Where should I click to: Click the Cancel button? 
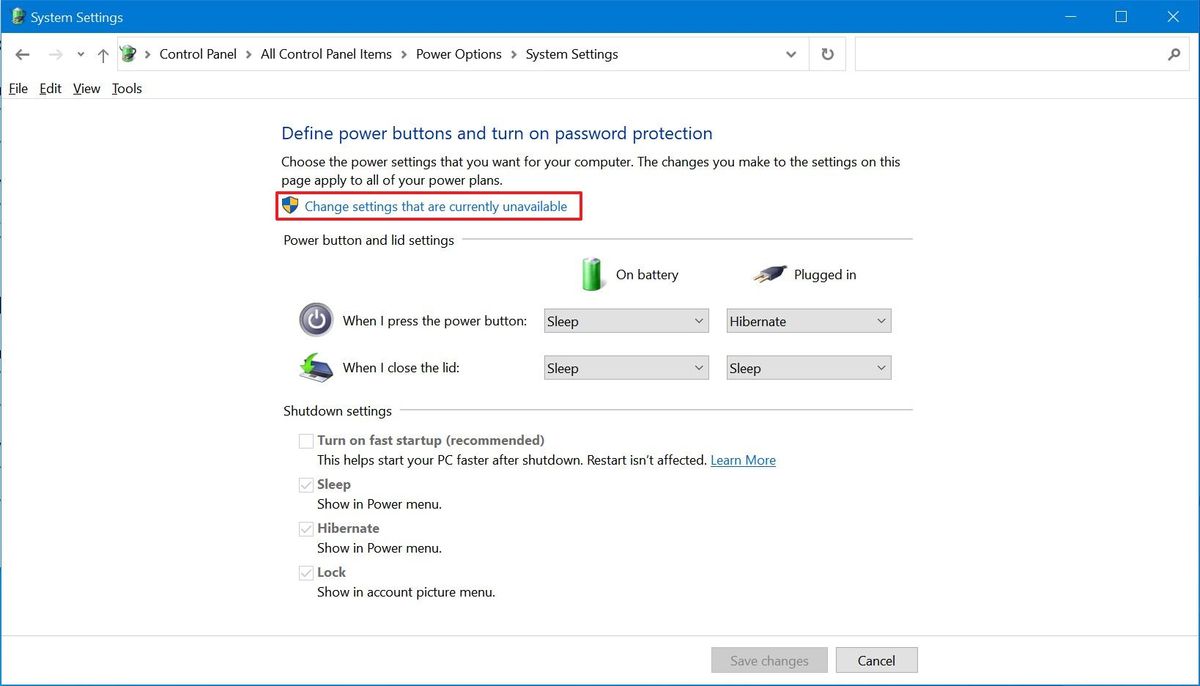[x=876, y=660]
